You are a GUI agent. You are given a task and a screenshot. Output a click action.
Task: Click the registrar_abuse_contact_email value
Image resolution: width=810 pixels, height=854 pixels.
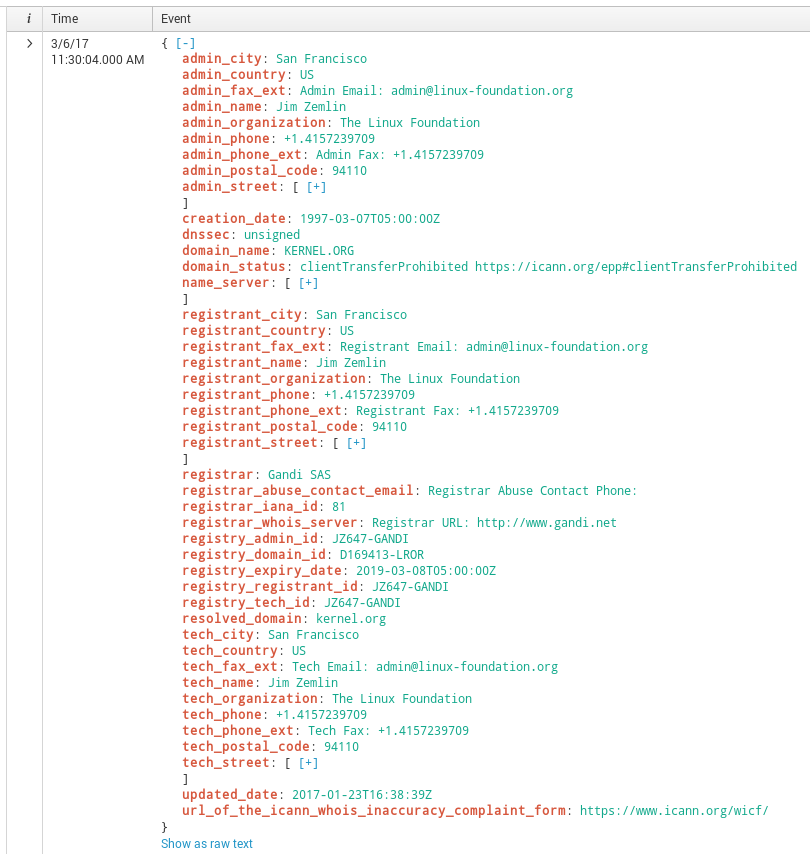532,491
